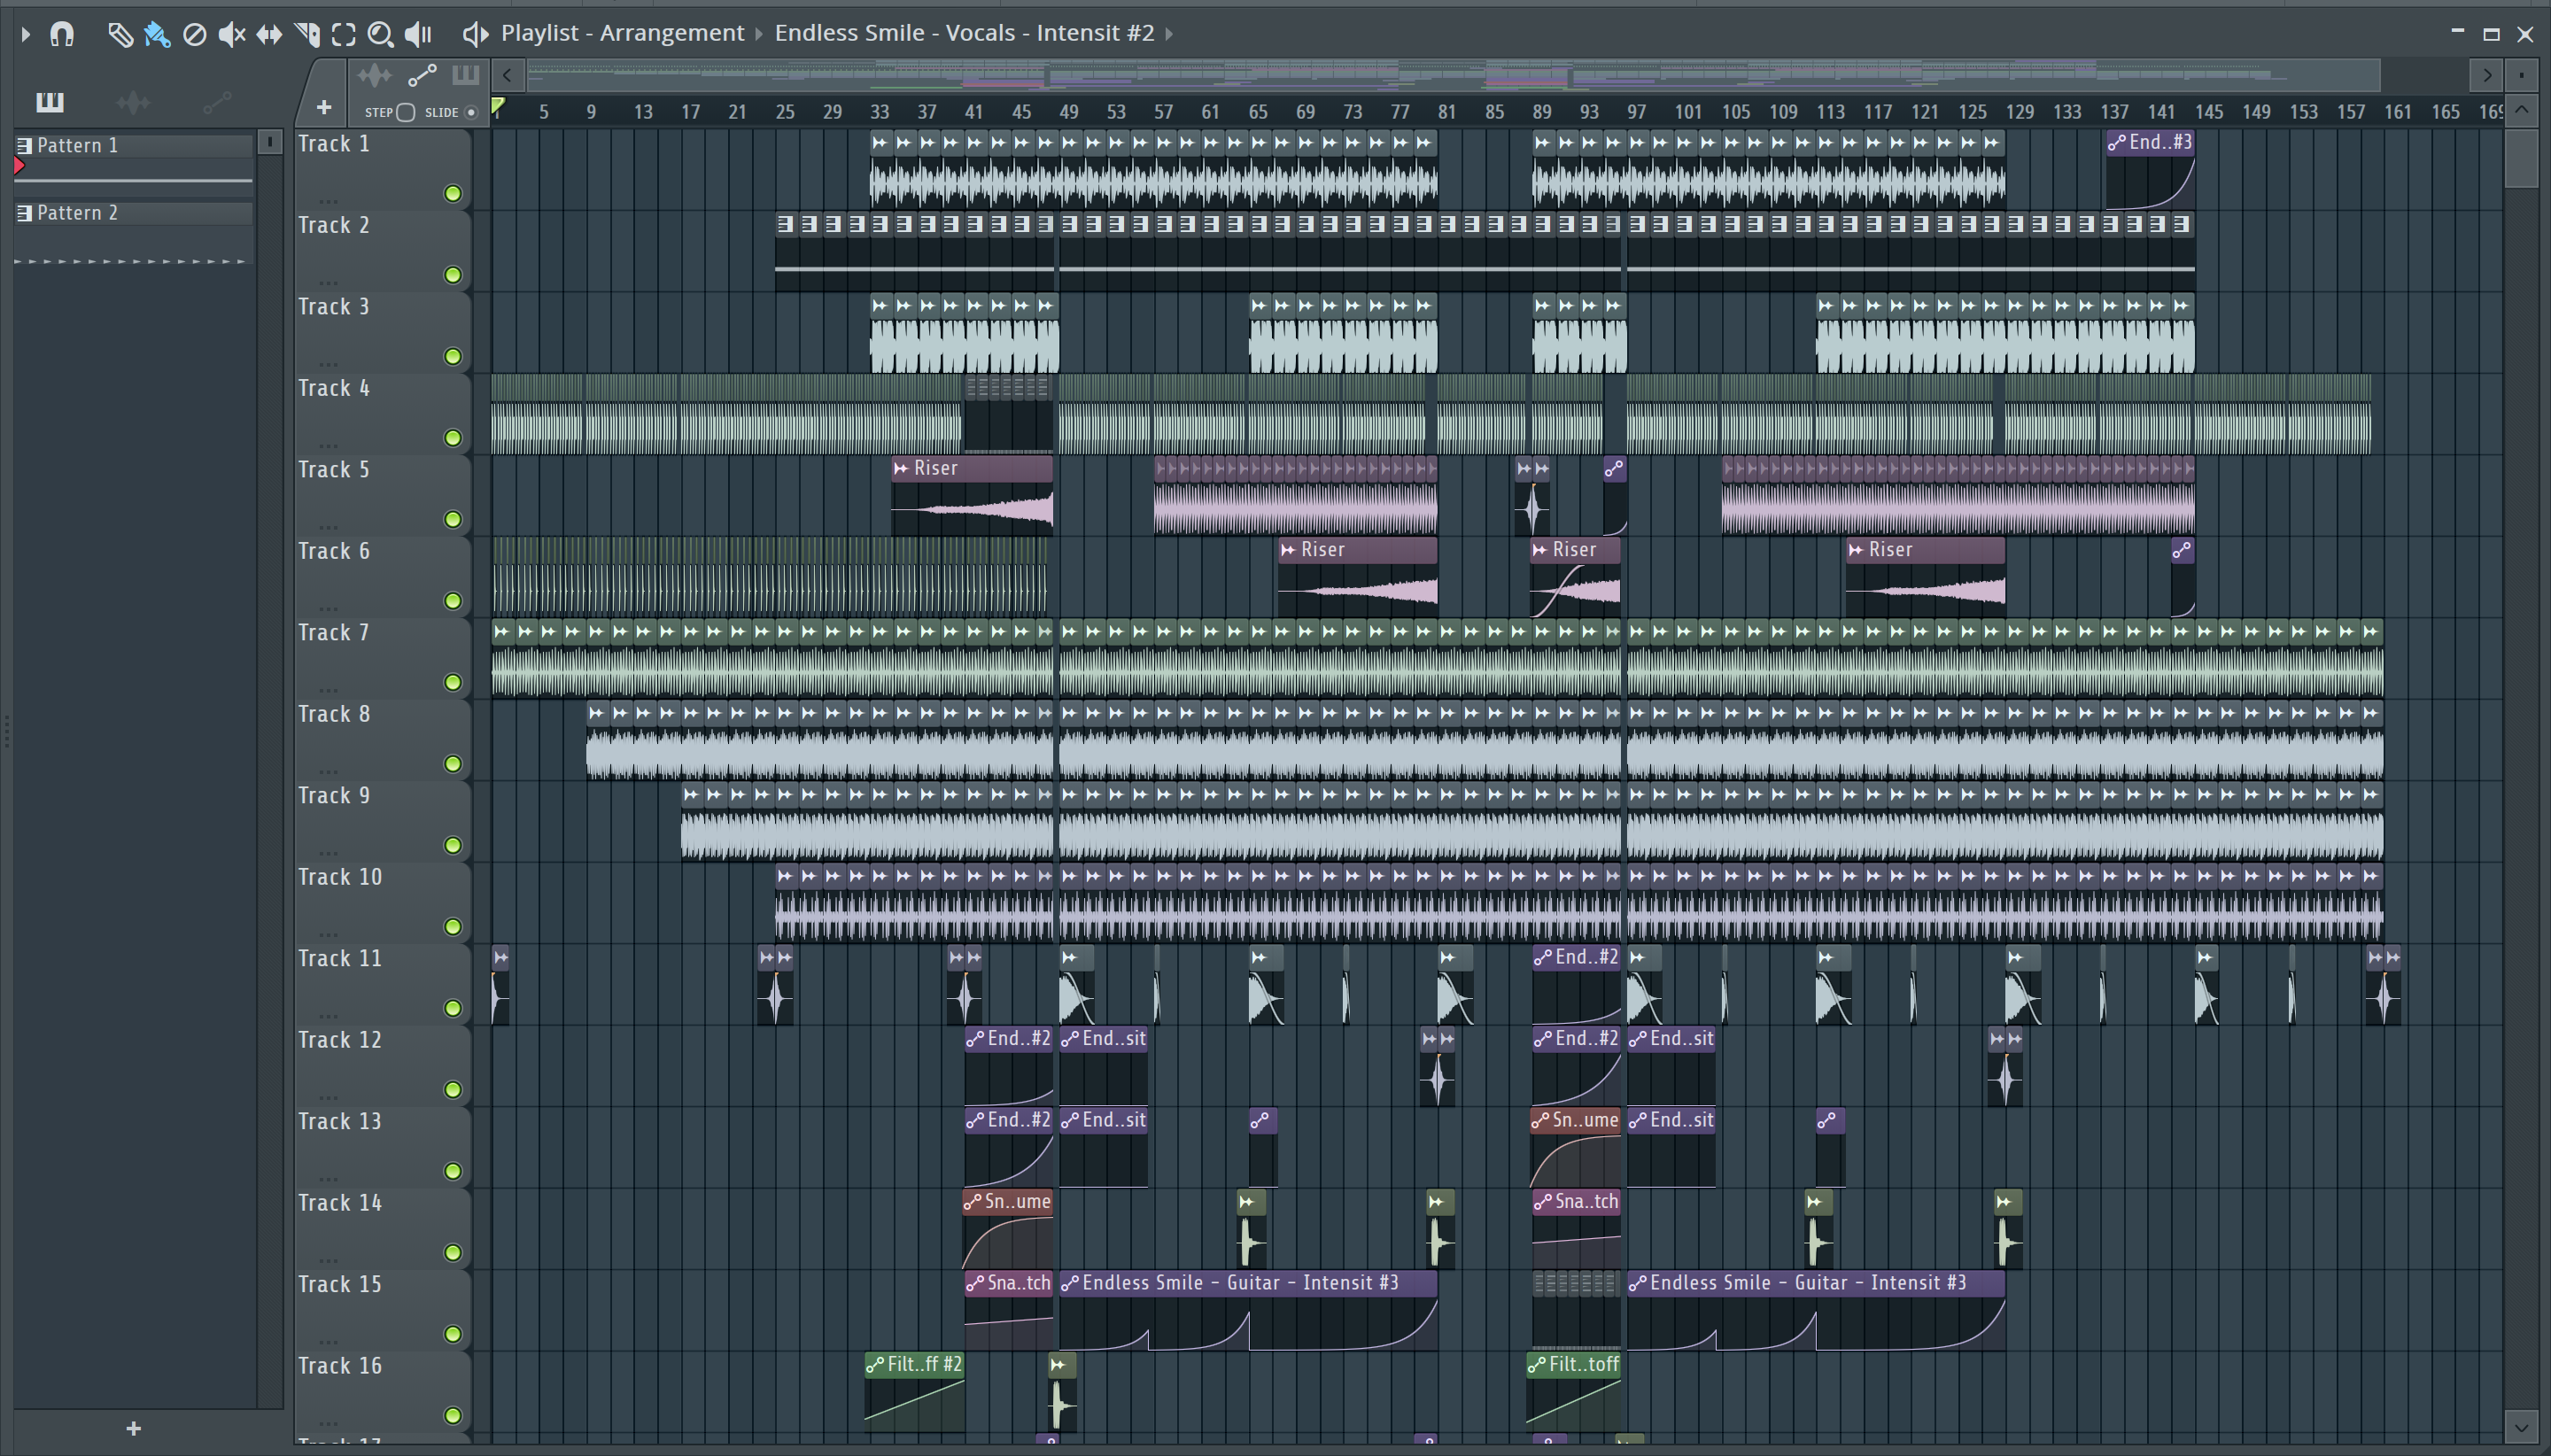Select the Delete tool
This screenshot has height=1456, width=2551.
pyautogui.click(x=195, y=35)
